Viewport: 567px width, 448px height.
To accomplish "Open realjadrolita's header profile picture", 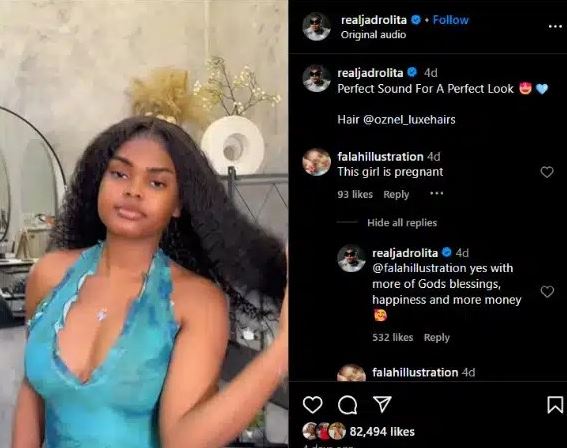I will 316,27.
